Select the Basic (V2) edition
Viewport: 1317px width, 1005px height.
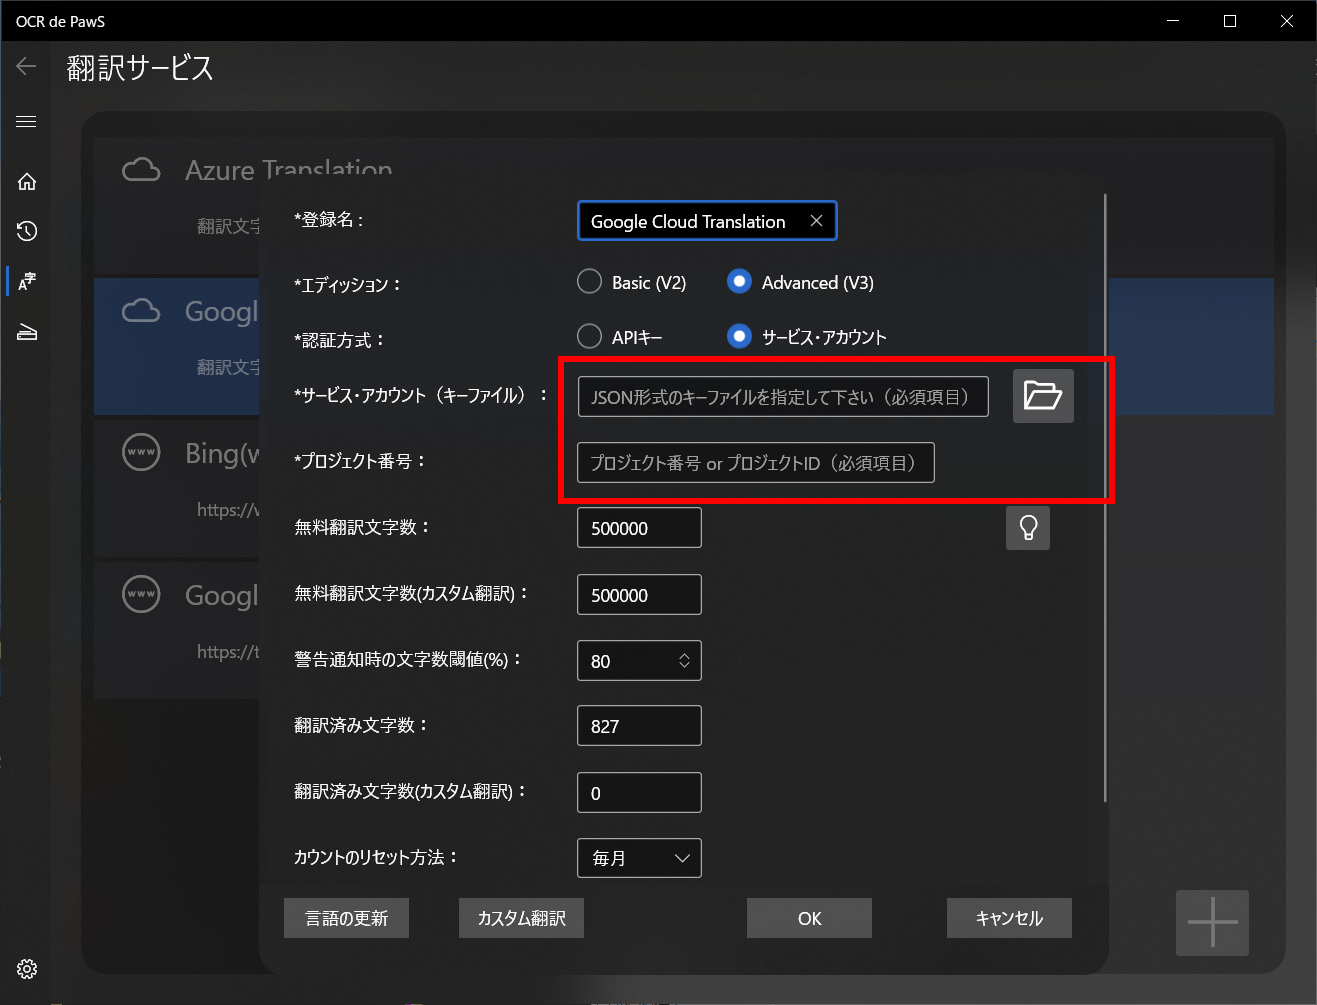coord(590,283)
